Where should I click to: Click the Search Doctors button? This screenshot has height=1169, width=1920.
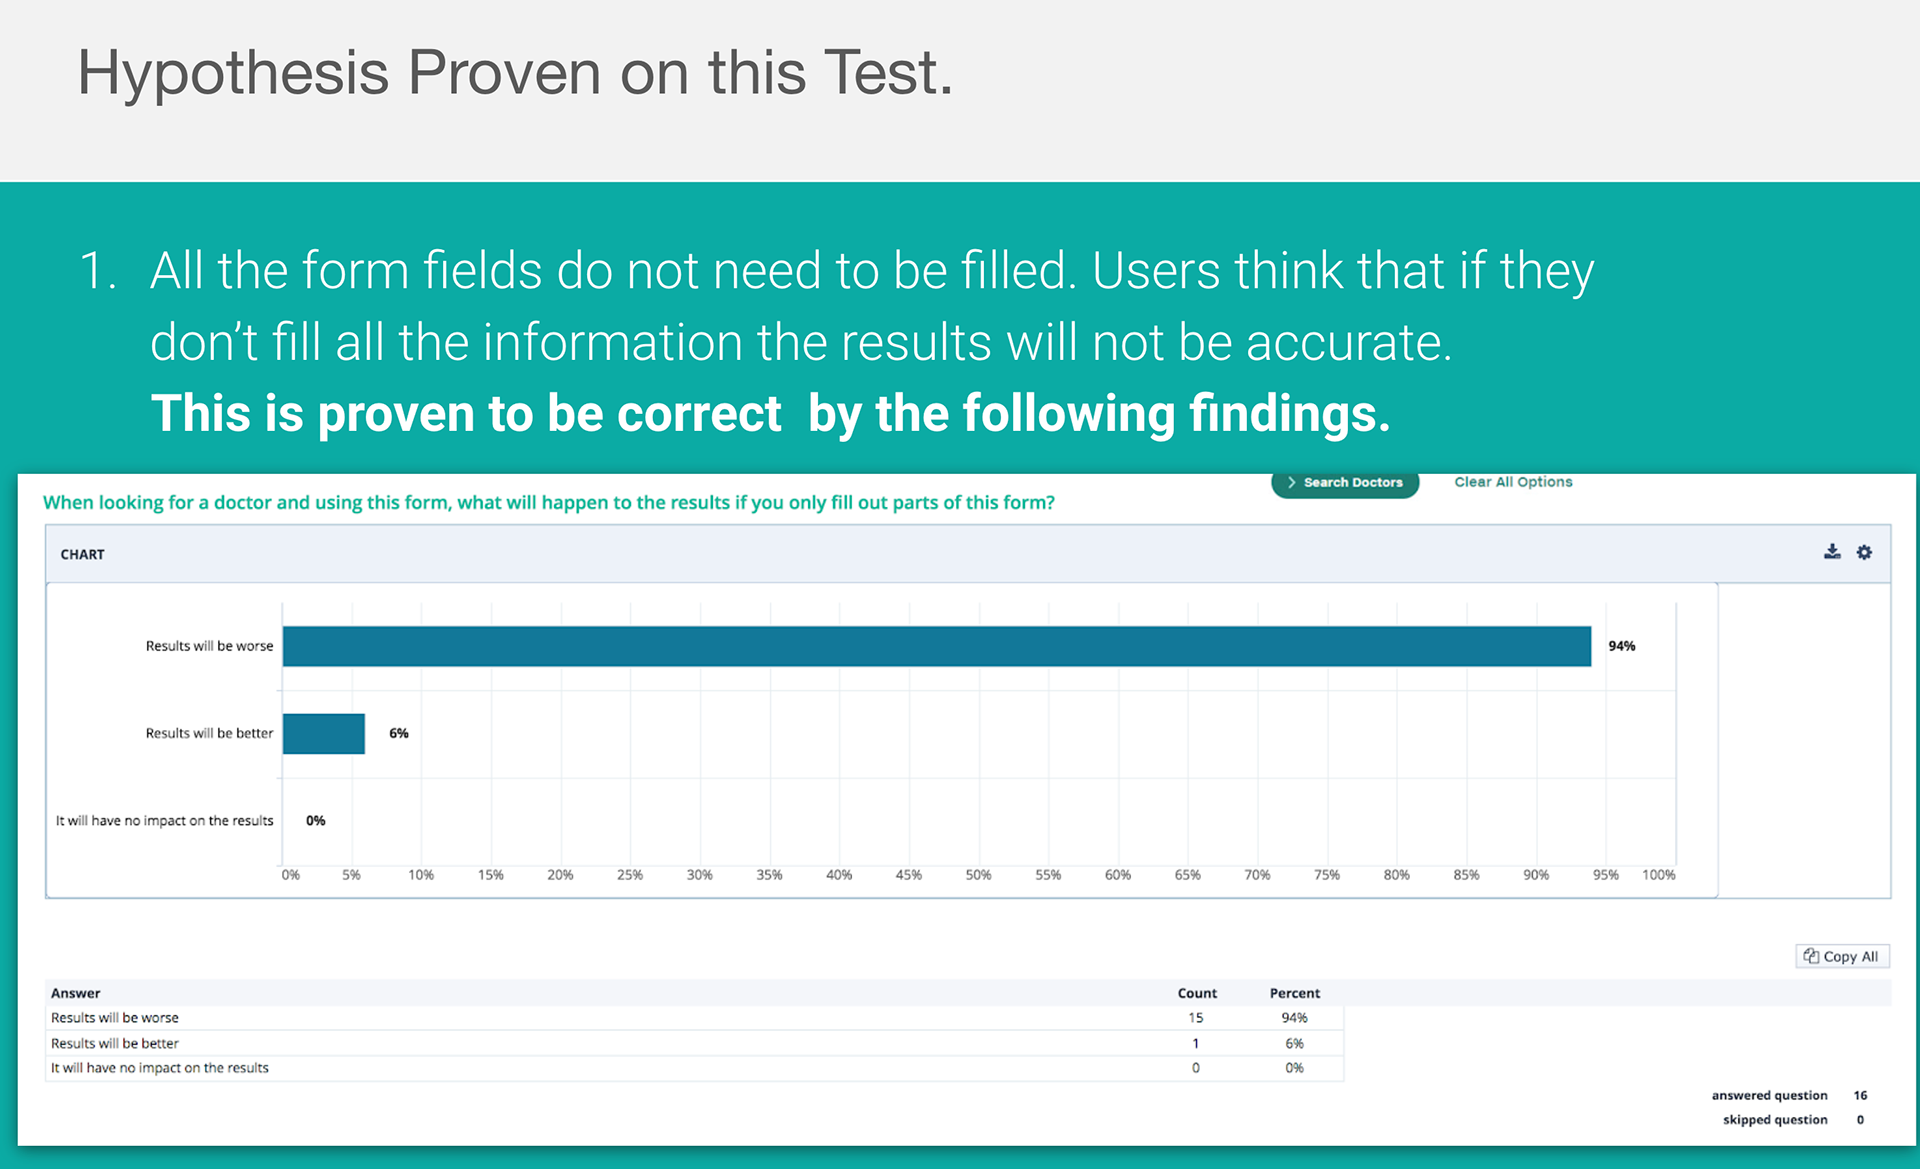1345,483
